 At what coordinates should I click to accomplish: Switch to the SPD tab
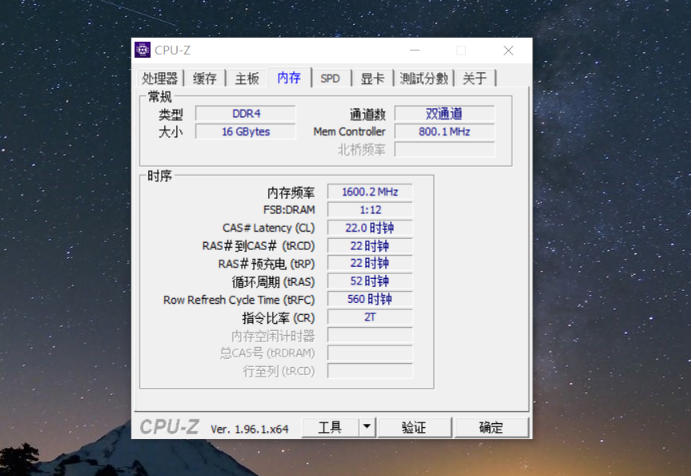pos(330,79)
